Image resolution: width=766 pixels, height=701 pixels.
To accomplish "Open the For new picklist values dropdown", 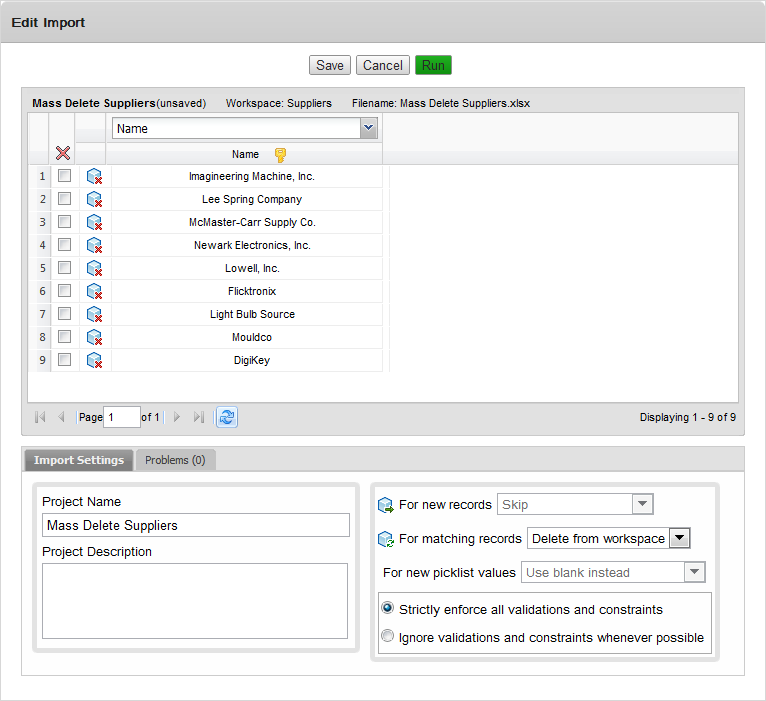I will pyautogui.click(x=694, y=572).
